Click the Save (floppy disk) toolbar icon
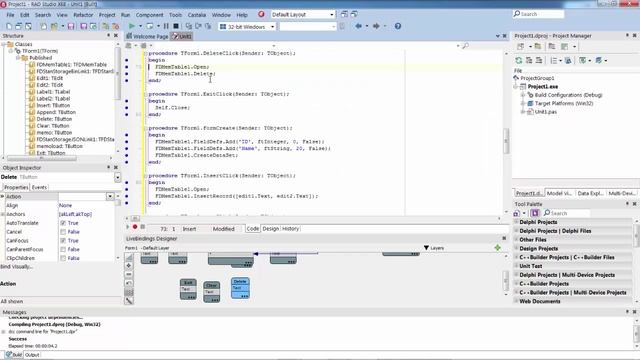This screenshot has width=640, height=360. point(71,26)
